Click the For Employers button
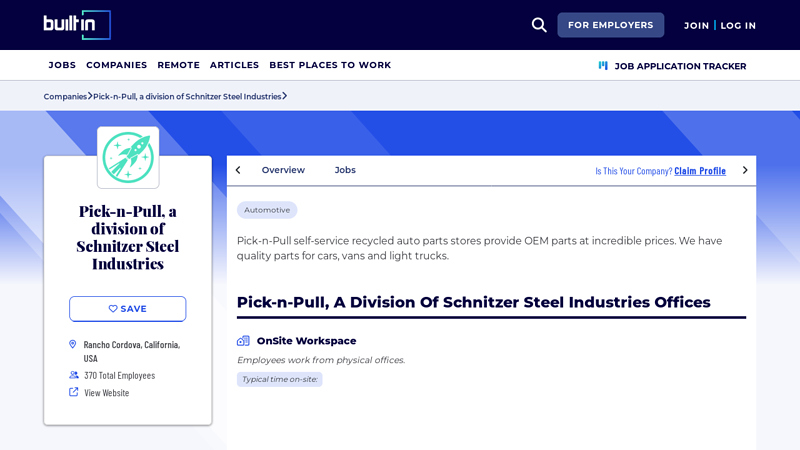800x450 pixels. pyautogui.click(x=610, y=25)
